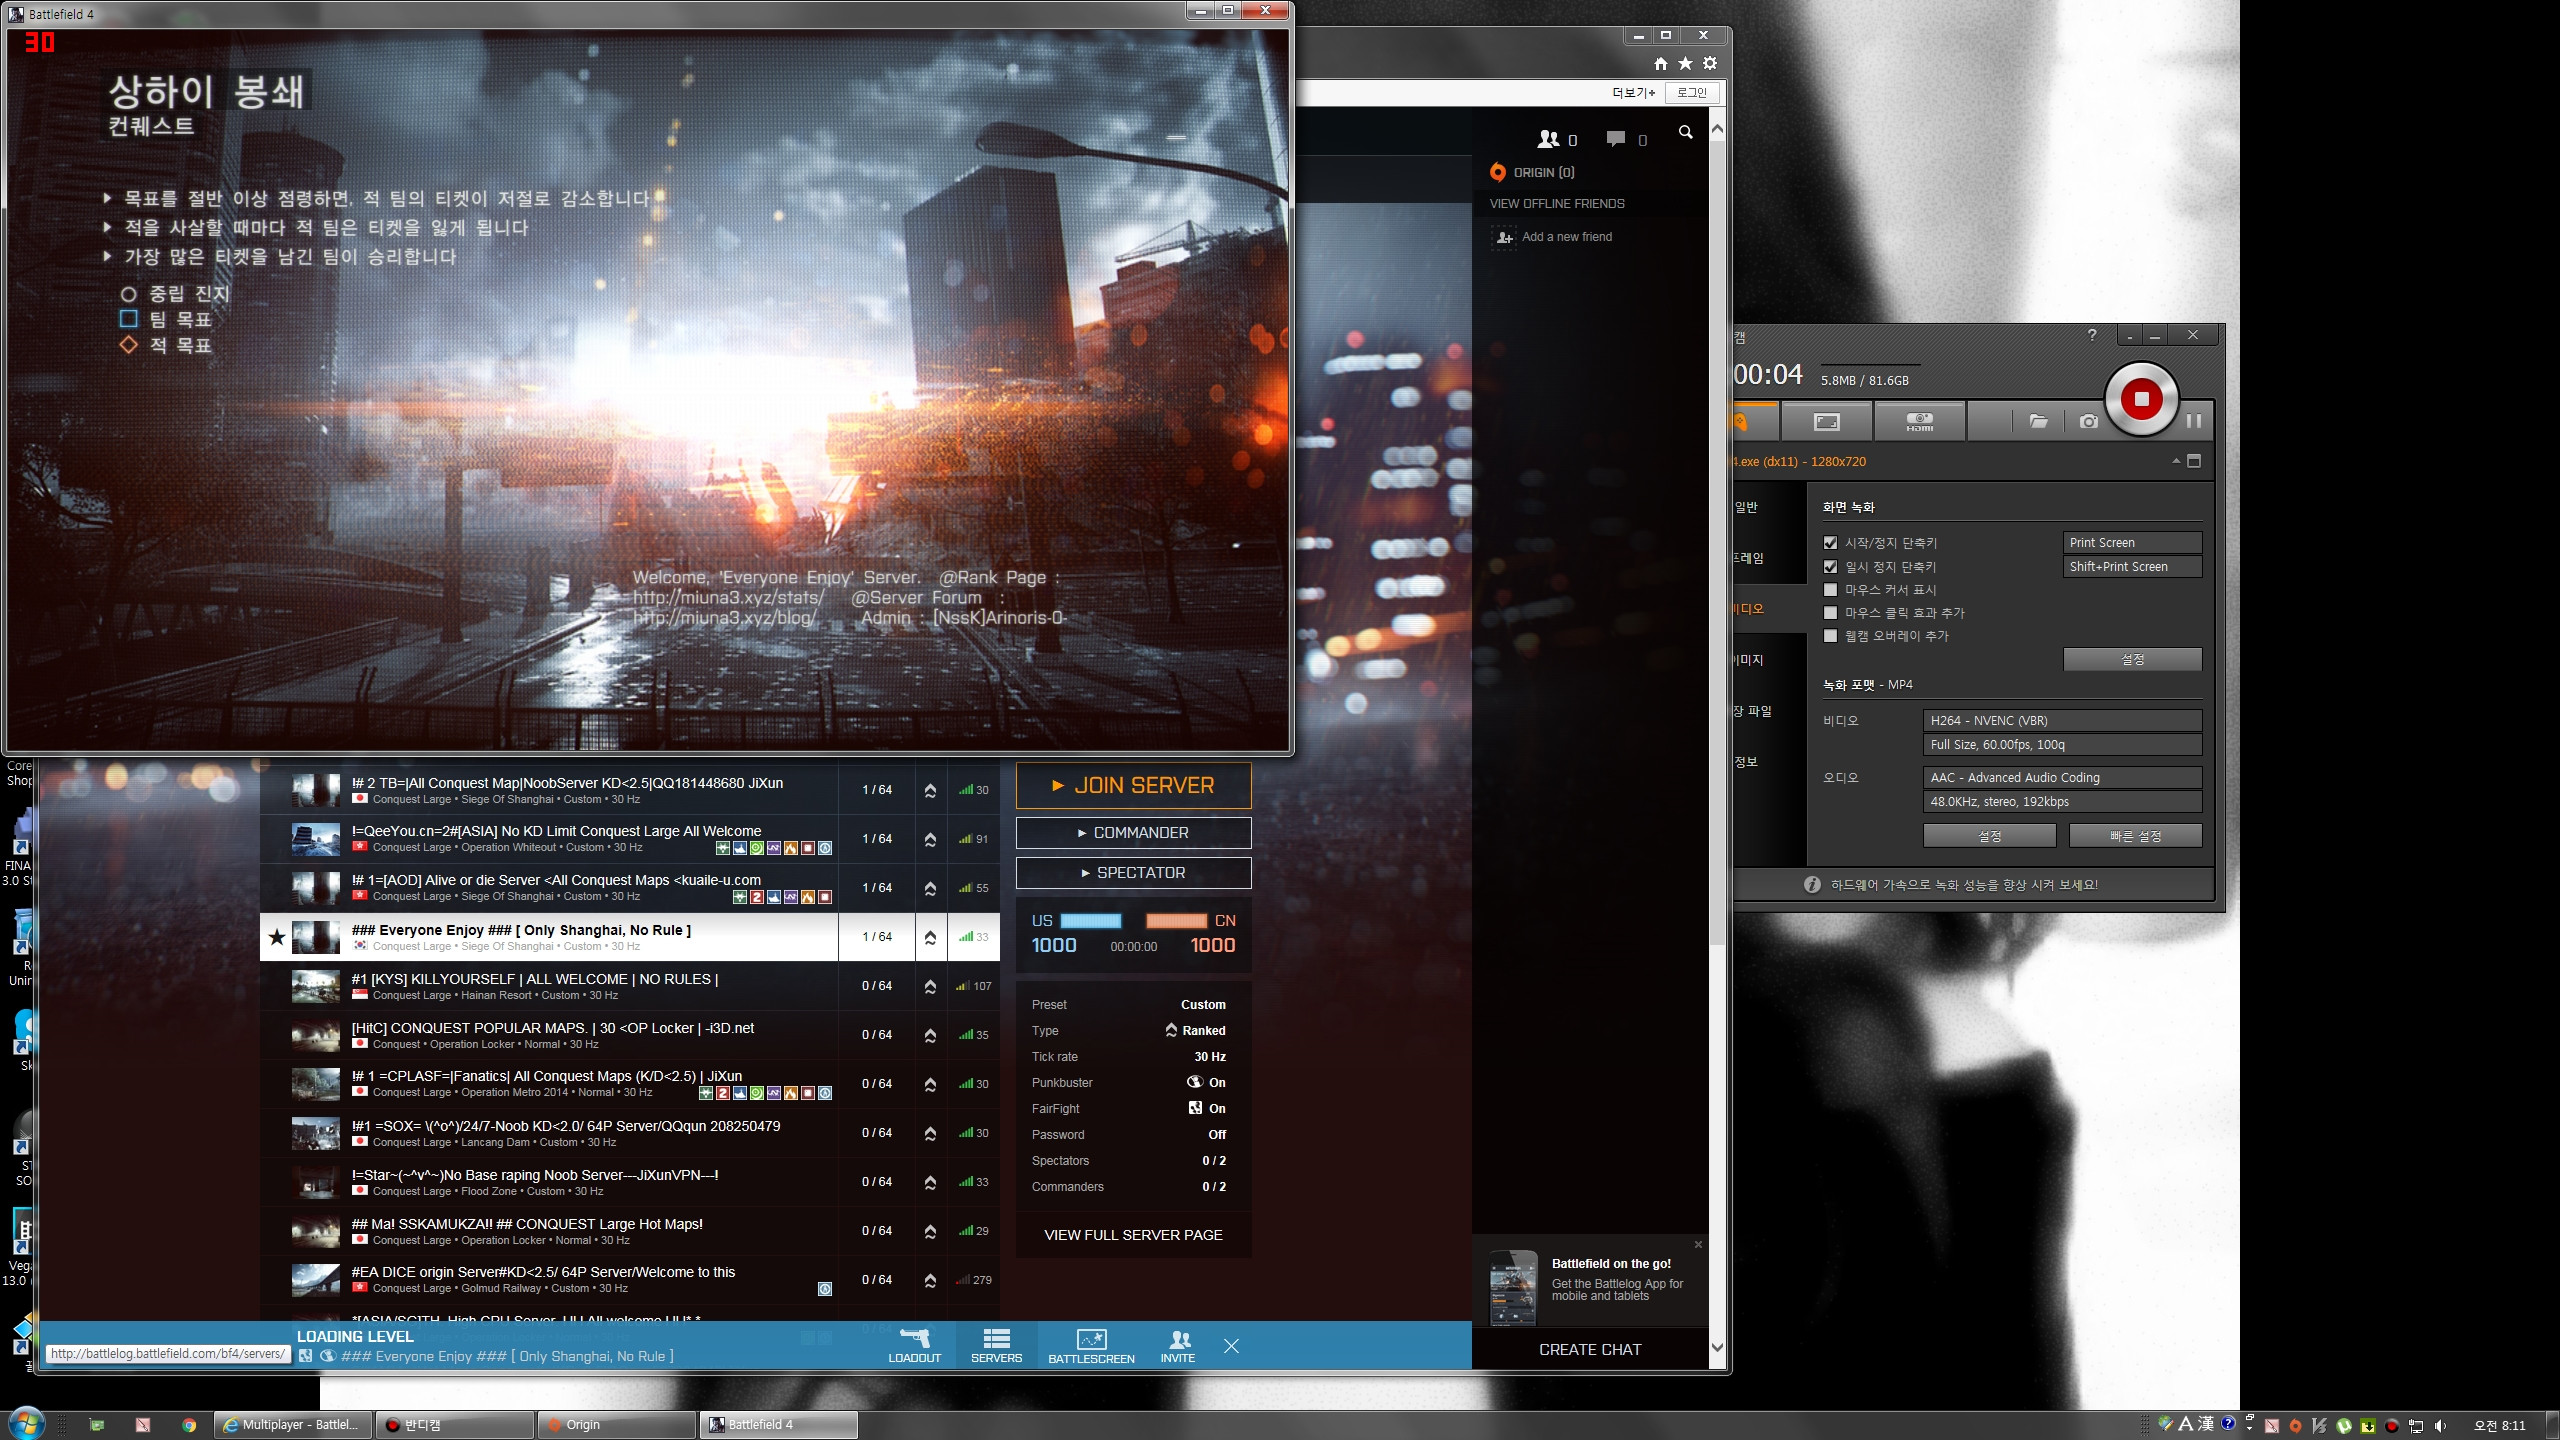
Task: Click SPECTATOR button
Action: coord(1133,873)
